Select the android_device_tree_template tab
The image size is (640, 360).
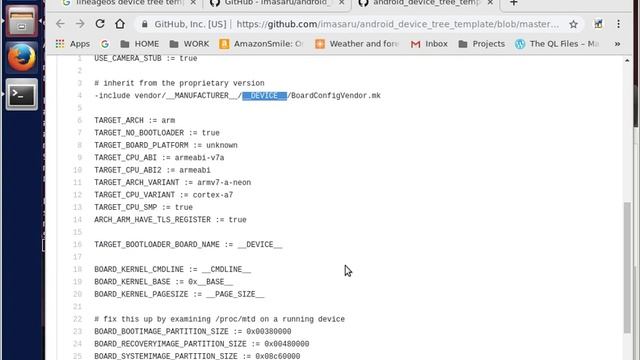[420, 3]
